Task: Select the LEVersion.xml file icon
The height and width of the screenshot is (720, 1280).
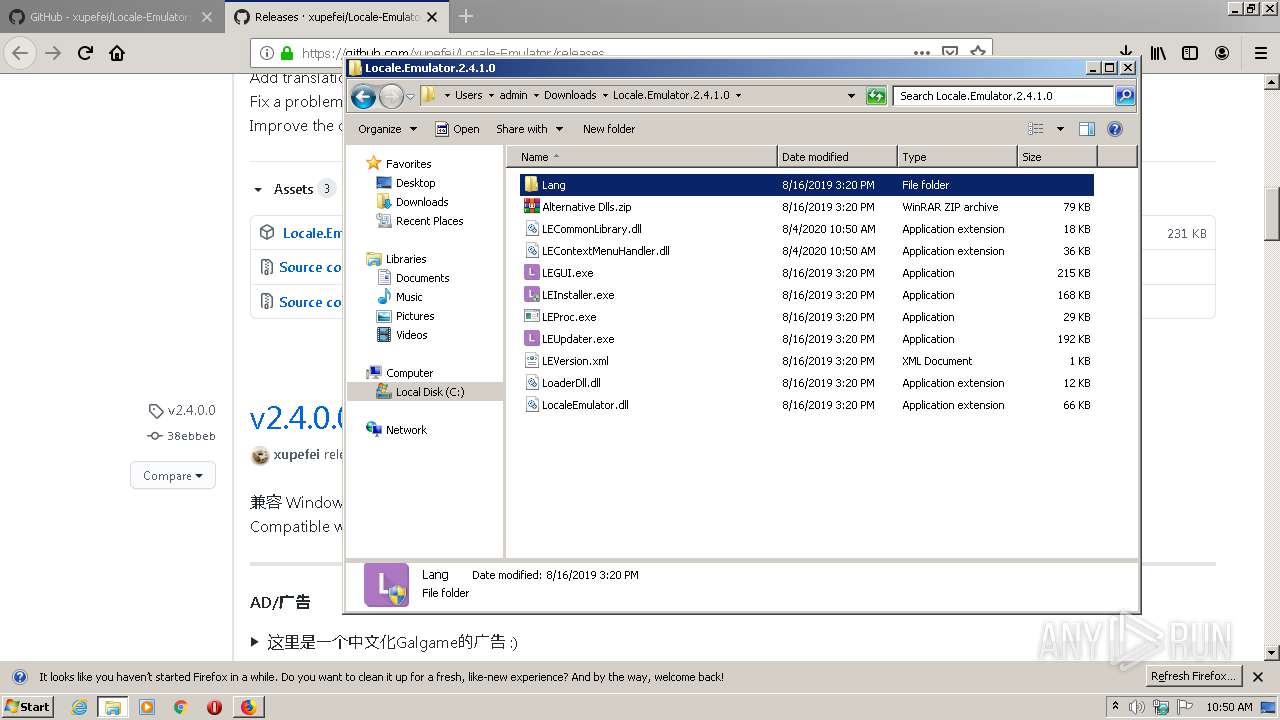Action: (x=531, y=361)
